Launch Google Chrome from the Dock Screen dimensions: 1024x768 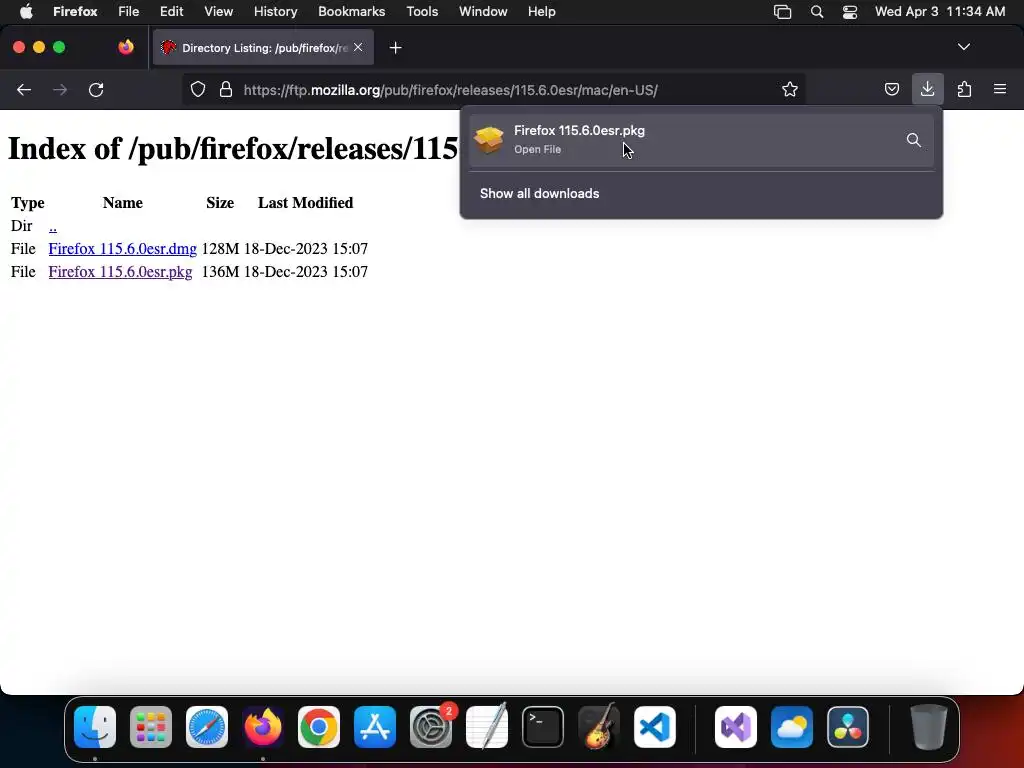[x=319, y=727]
